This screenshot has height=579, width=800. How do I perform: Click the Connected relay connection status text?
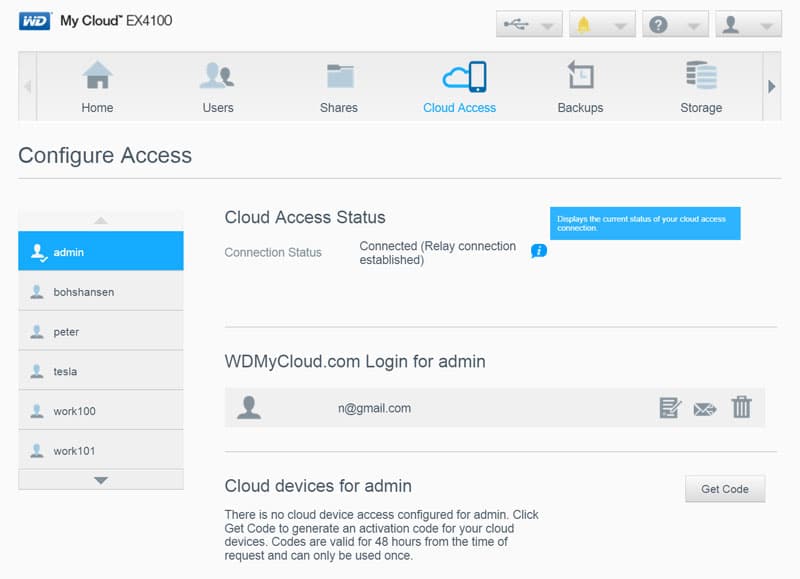438,253
